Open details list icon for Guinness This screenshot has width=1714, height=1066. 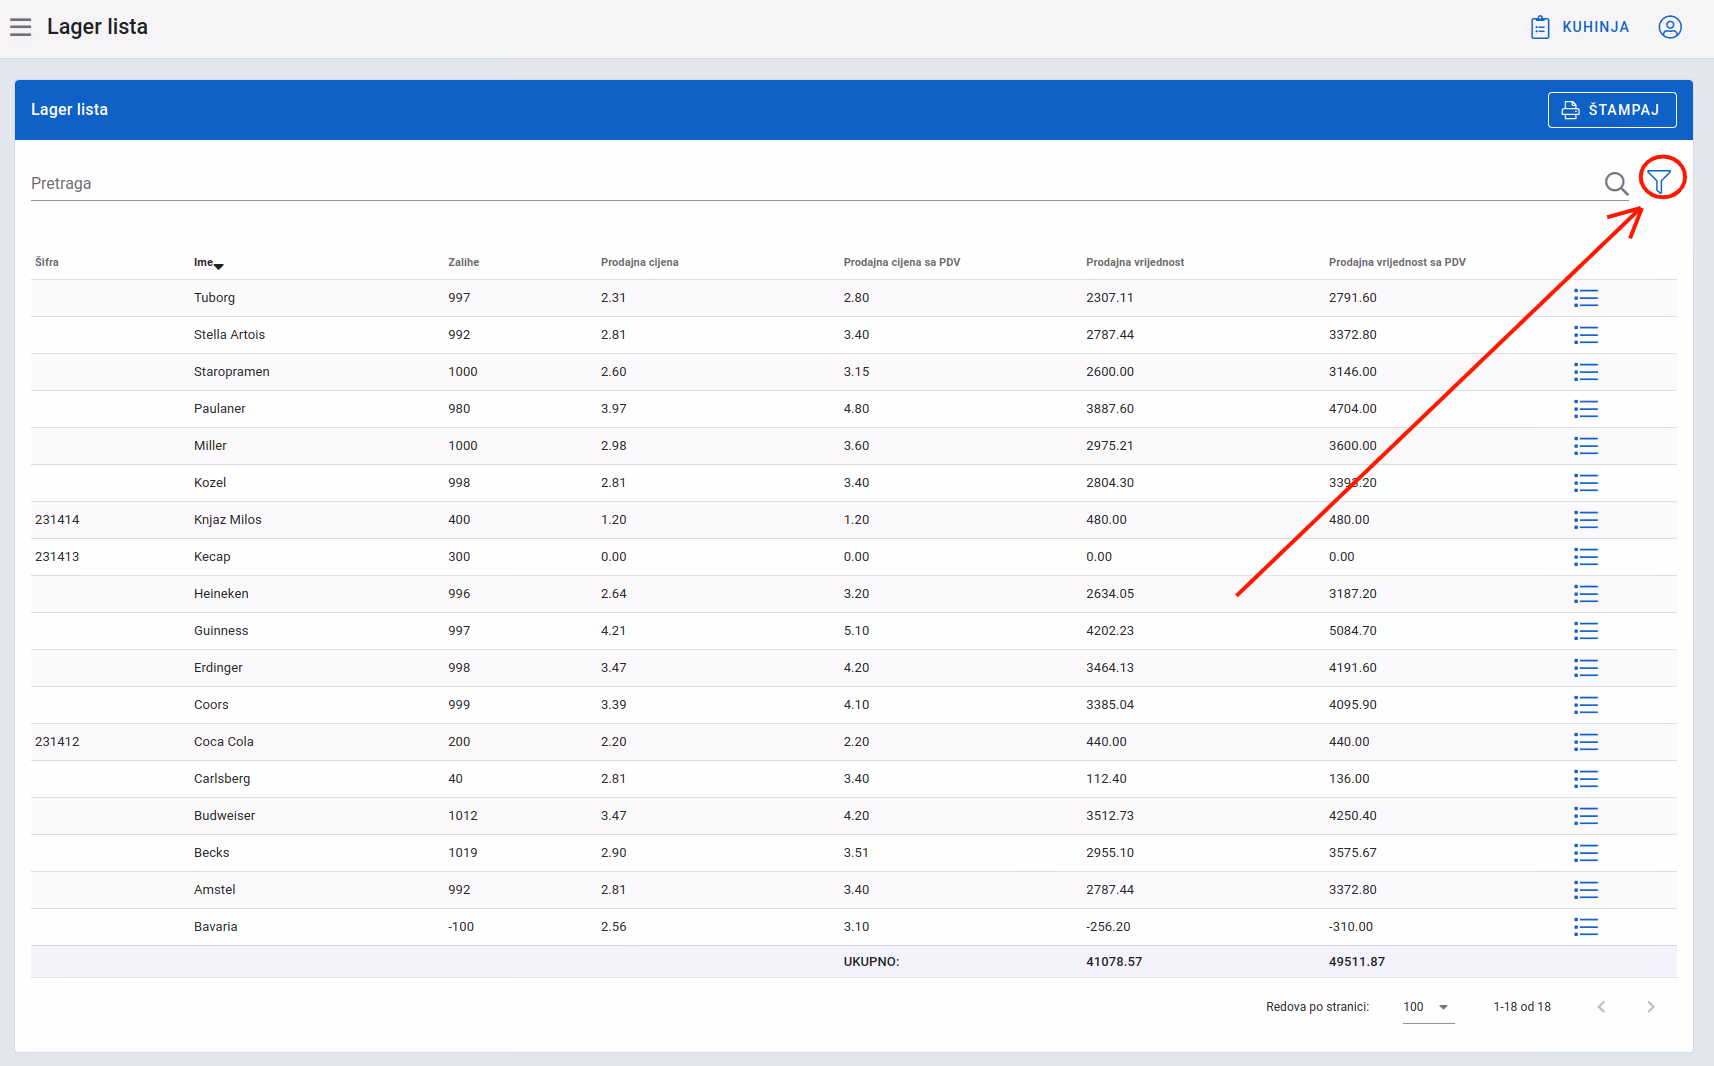click(x=1586, y=631)
